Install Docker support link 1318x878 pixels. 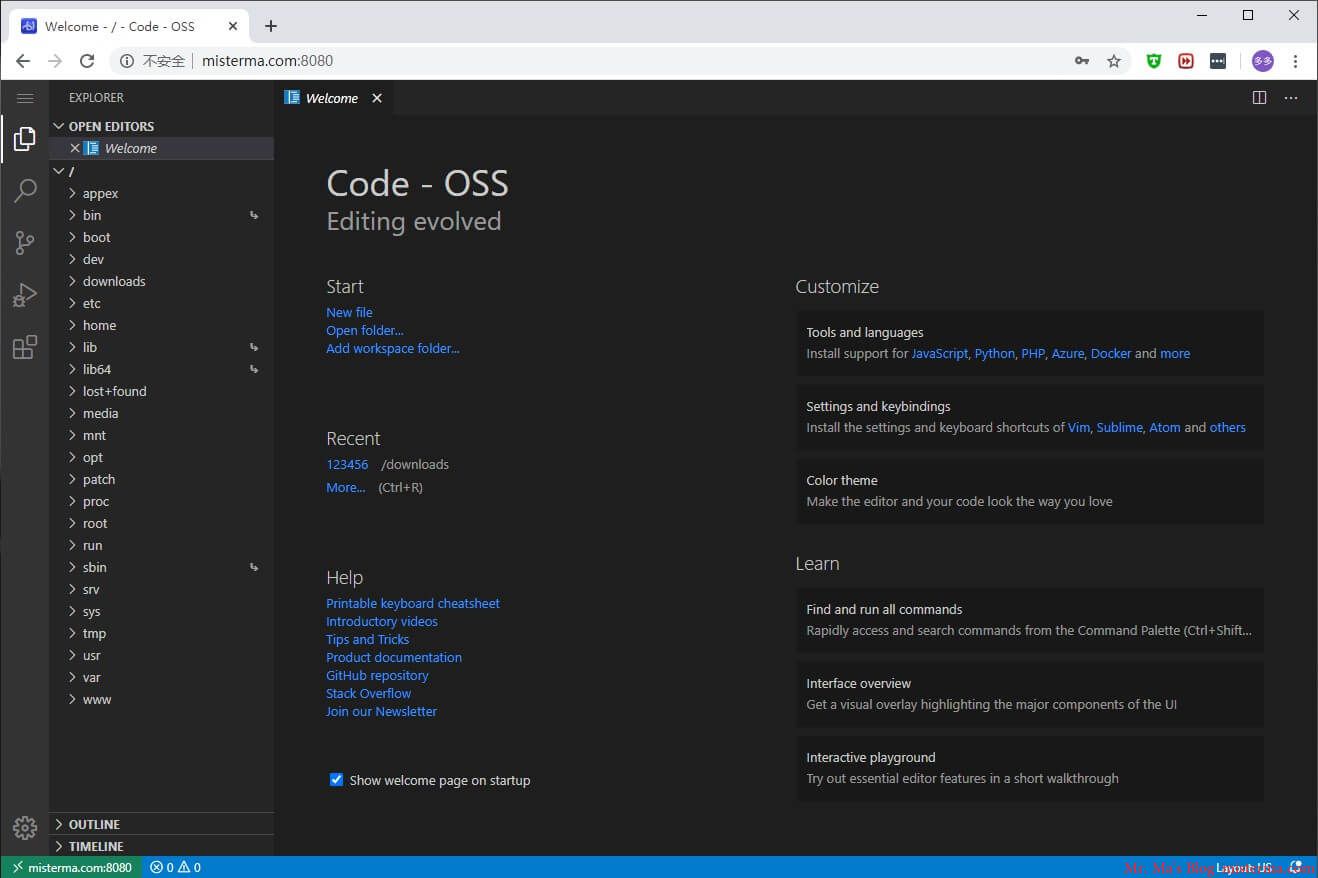(1111, 353)
